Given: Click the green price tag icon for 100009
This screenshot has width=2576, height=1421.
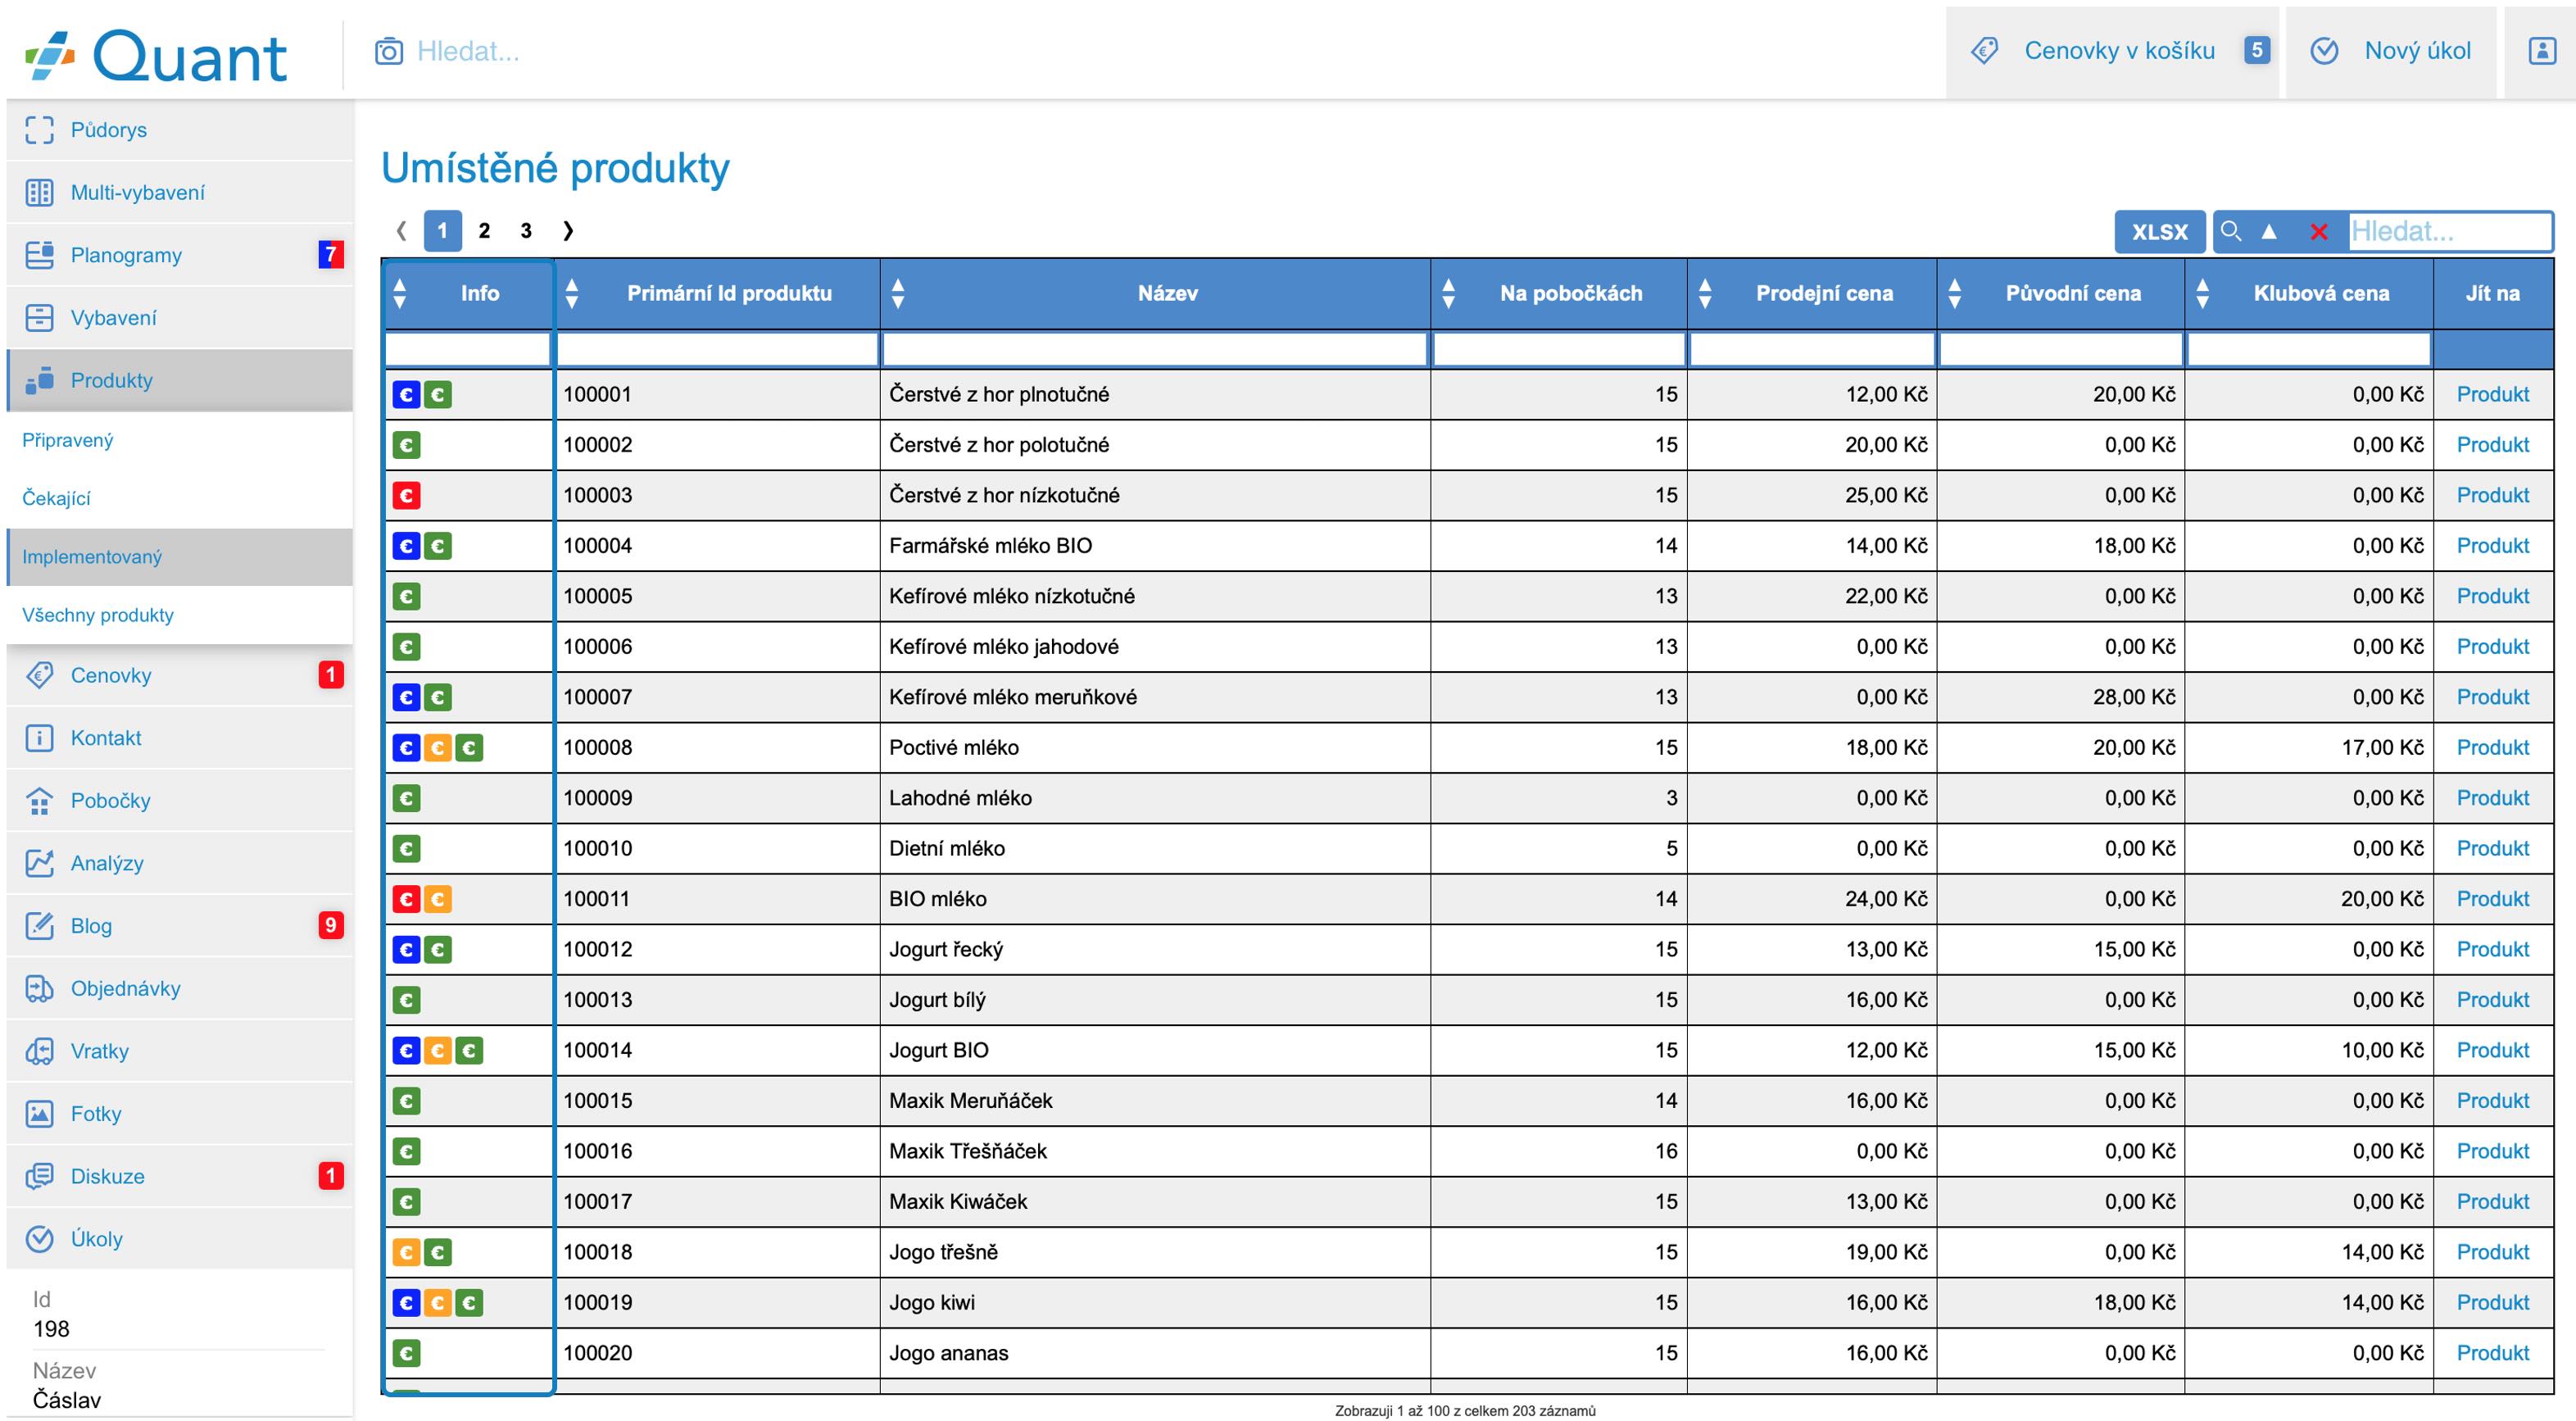Looking at the screenshot, I should (x=406, y=798).
